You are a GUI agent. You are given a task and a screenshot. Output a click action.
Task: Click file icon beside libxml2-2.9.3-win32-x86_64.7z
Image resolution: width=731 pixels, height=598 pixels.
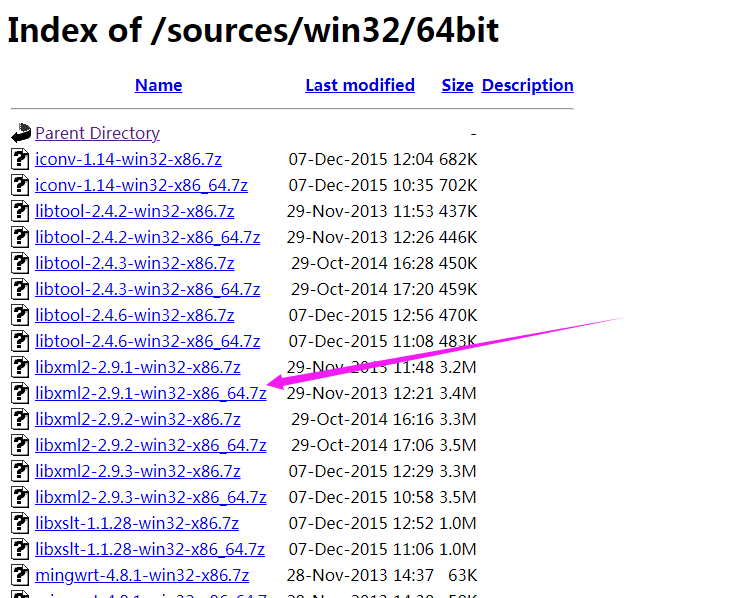click(20, 498)
